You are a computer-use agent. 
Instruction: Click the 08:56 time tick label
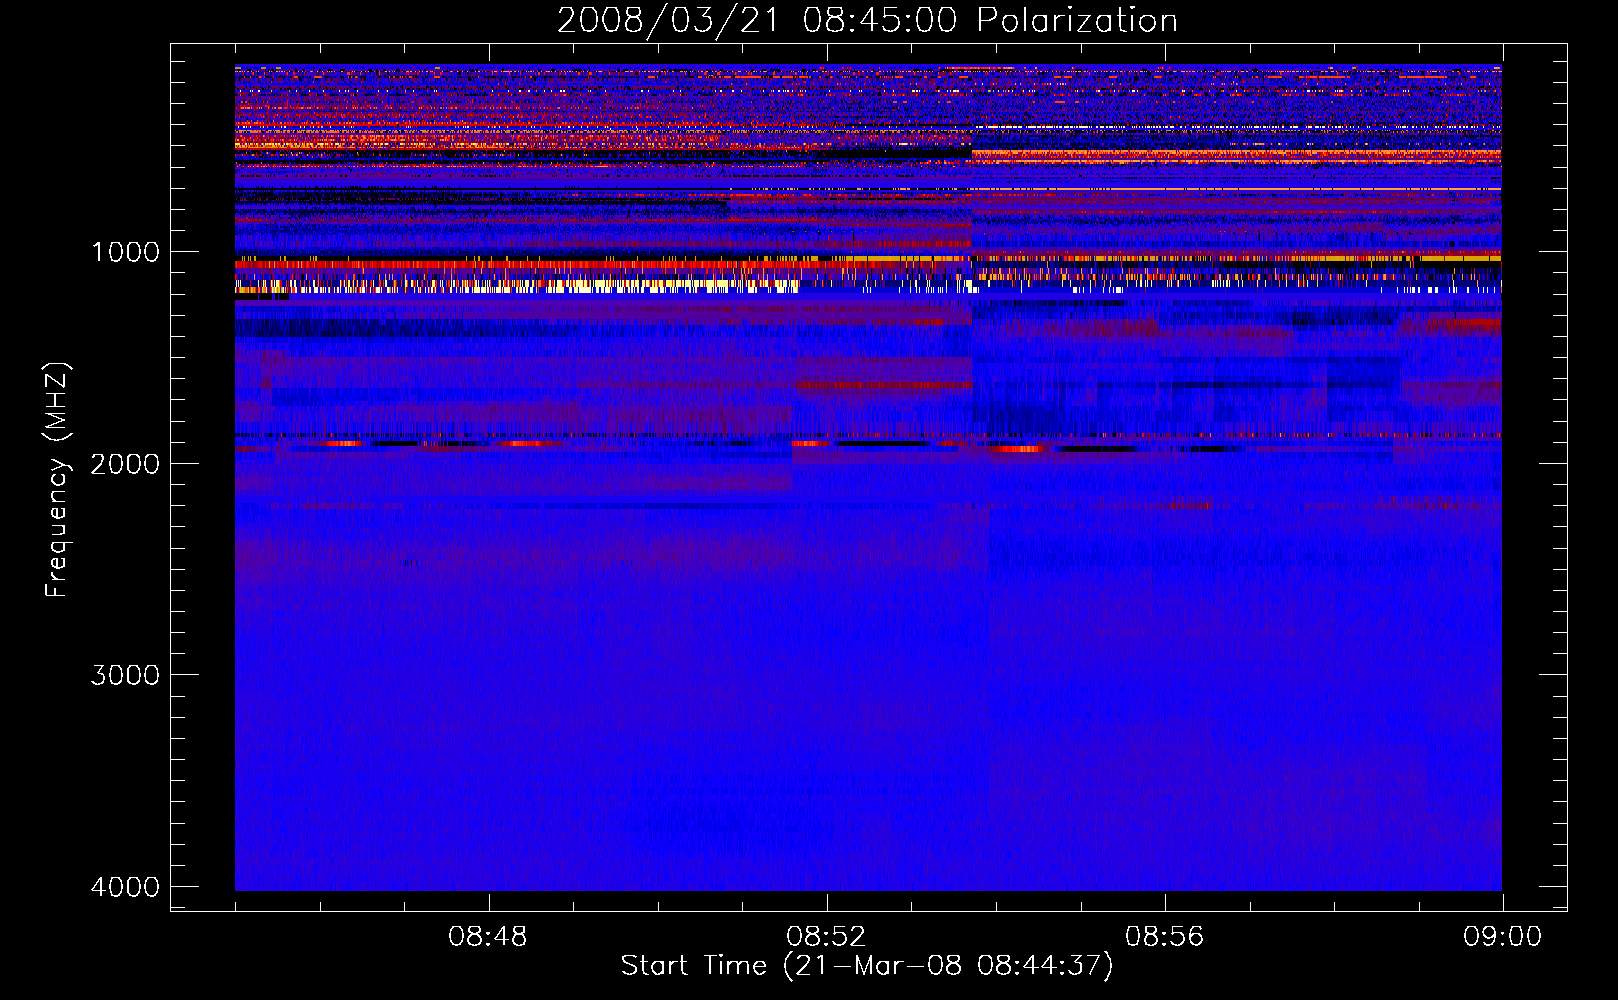point(1164,937)
